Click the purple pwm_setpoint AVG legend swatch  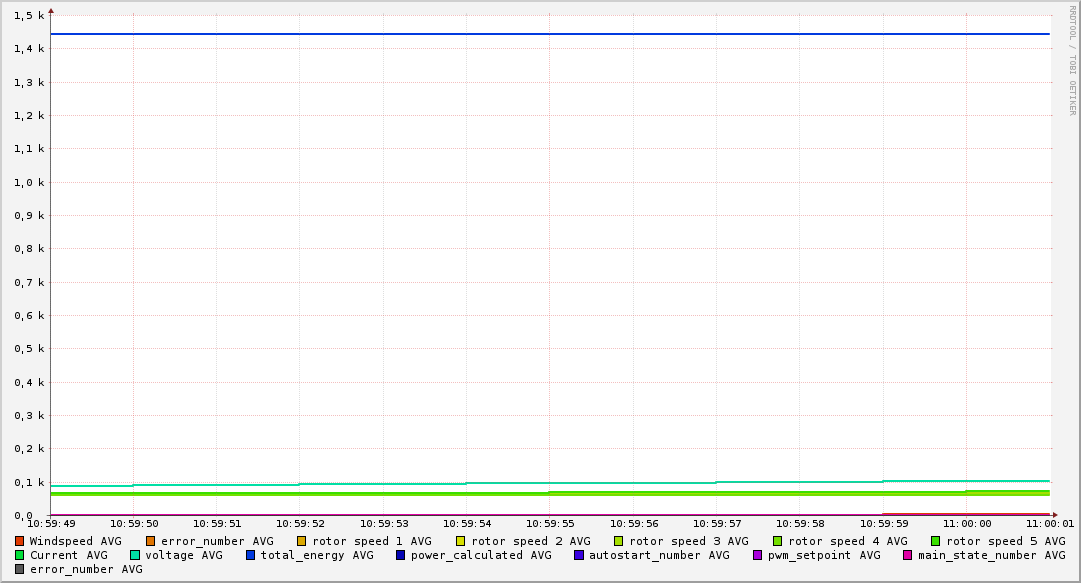758,555
